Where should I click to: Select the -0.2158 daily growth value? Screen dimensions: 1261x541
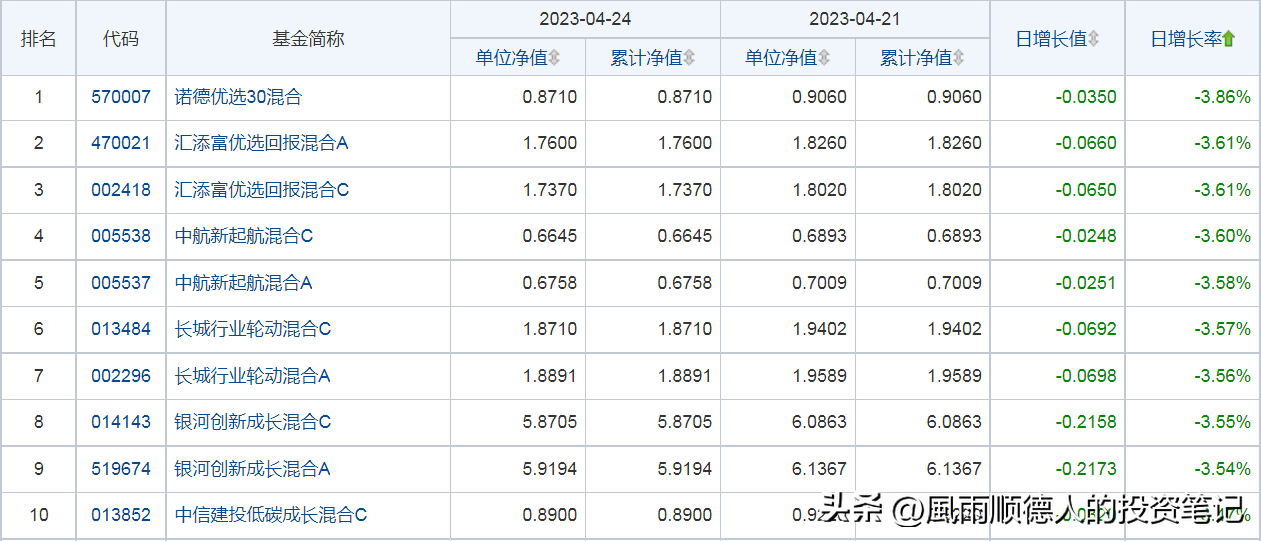coord(1086,422)
